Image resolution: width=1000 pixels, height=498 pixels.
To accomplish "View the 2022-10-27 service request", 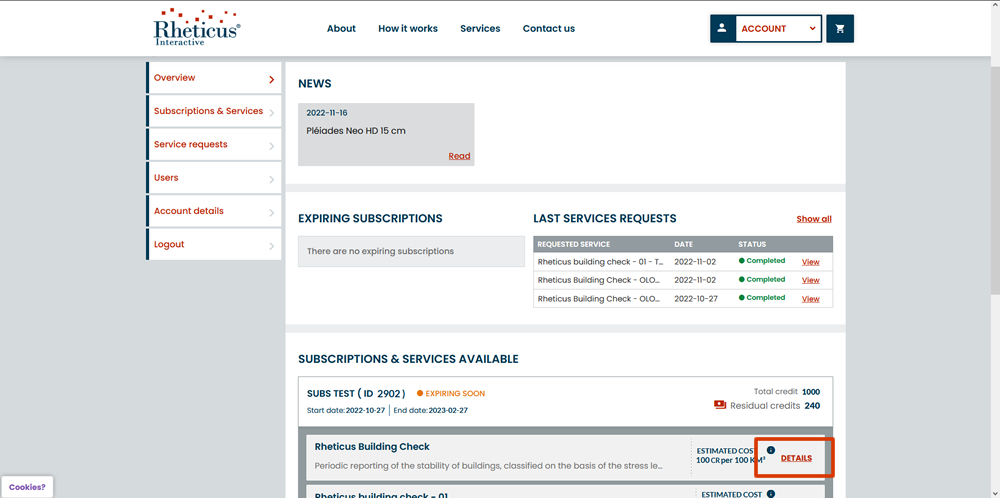I will pos(811,299).
